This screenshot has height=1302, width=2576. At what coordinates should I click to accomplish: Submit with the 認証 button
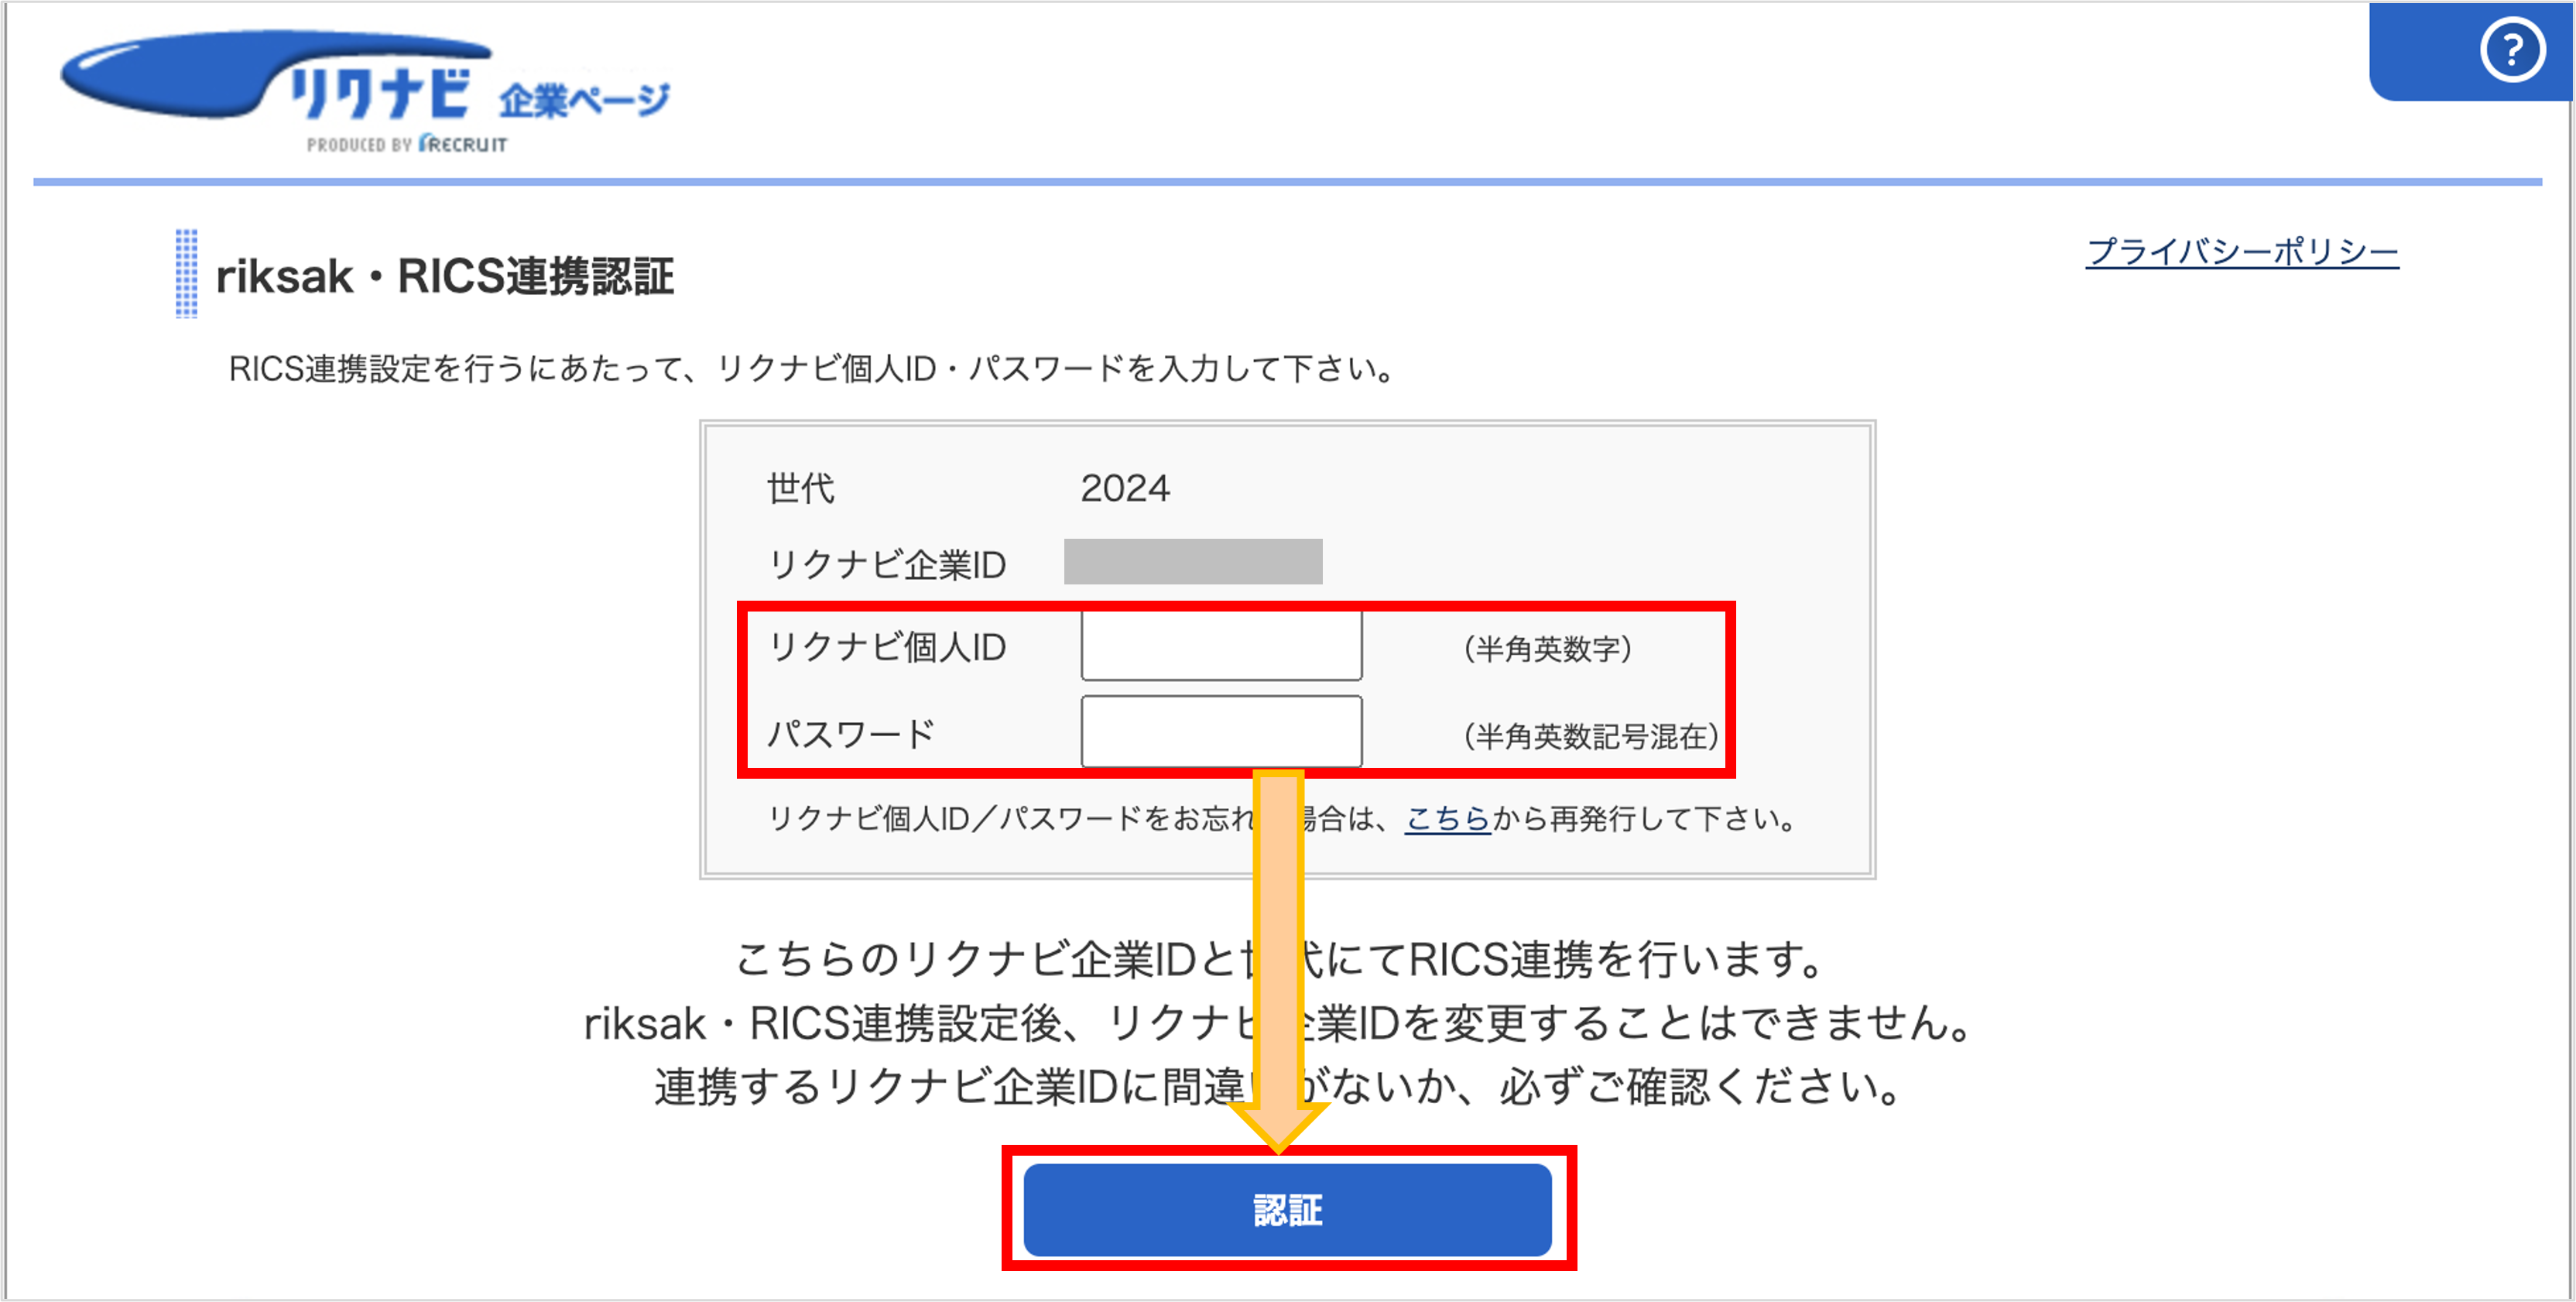1287,1209
